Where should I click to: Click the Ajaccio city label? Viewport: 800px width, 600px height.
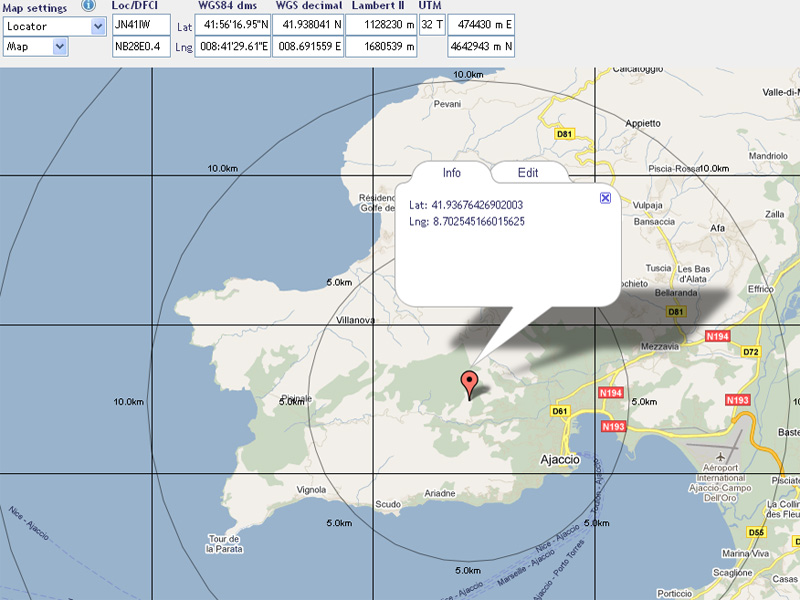[x=560, y=460]
